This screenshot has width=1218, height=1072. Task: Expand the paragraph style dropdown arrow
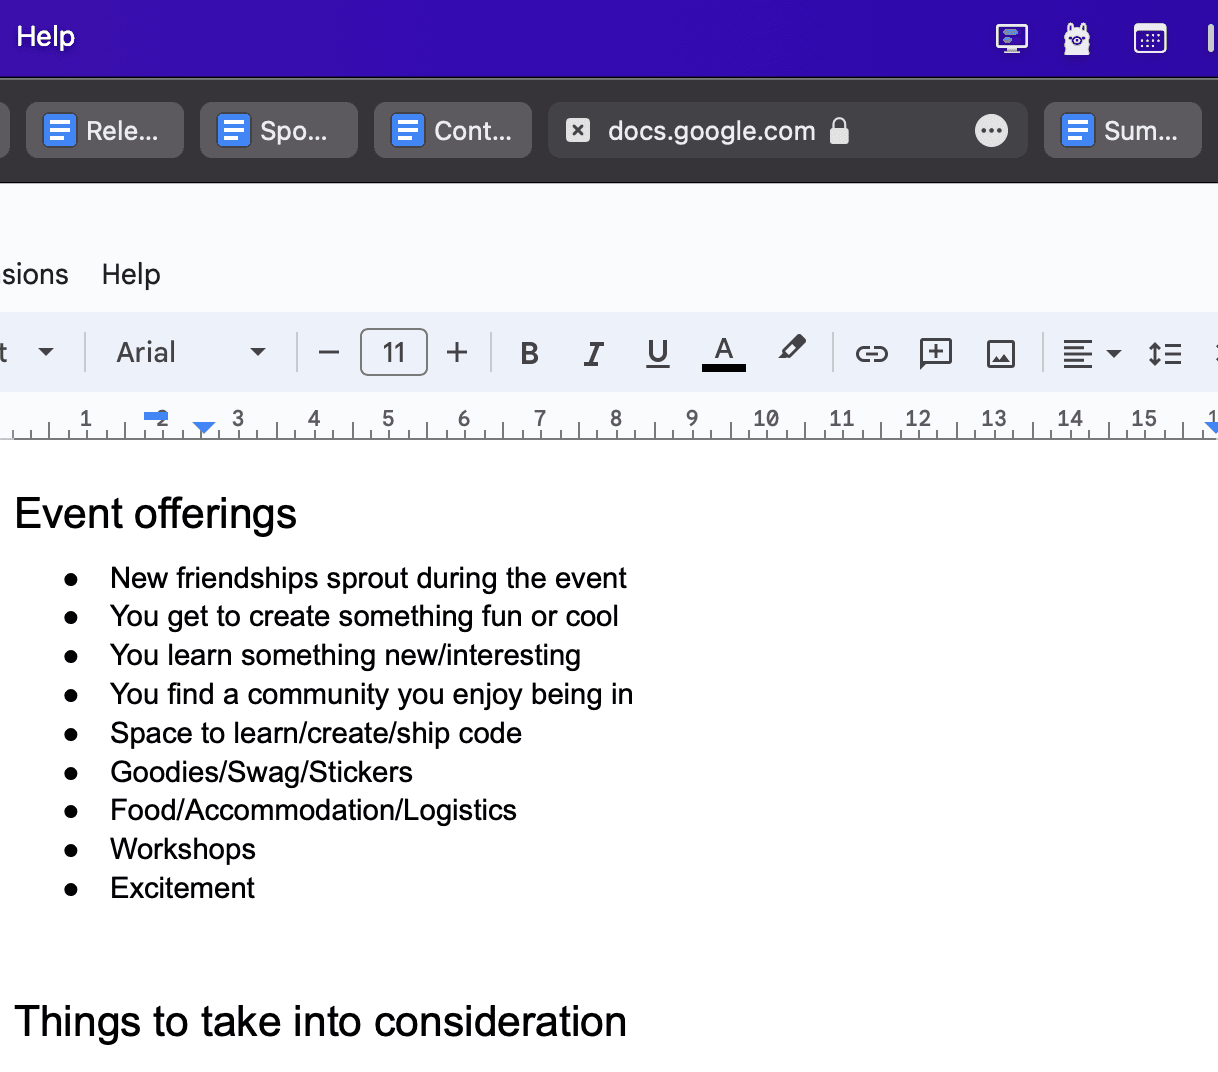46,353
